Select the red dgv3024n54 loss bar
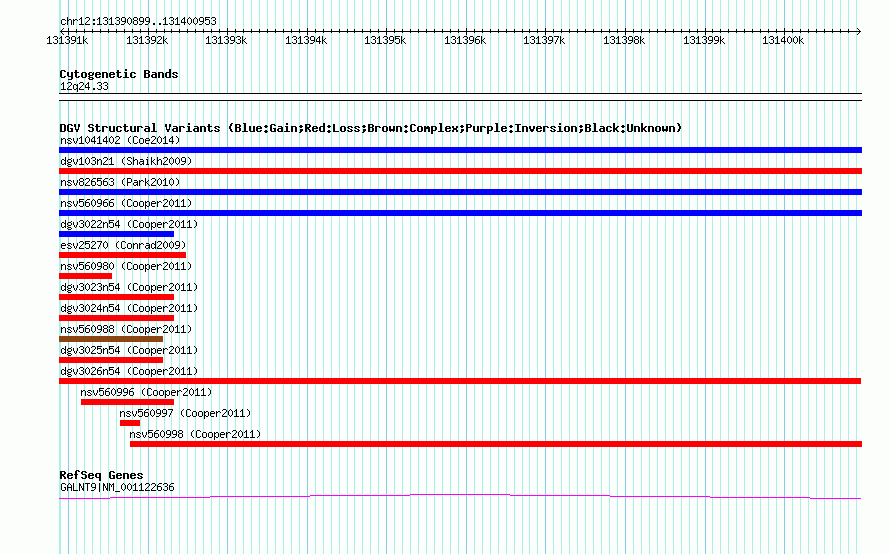This screenshot has width=890, height=554. [x=116, y=318]
